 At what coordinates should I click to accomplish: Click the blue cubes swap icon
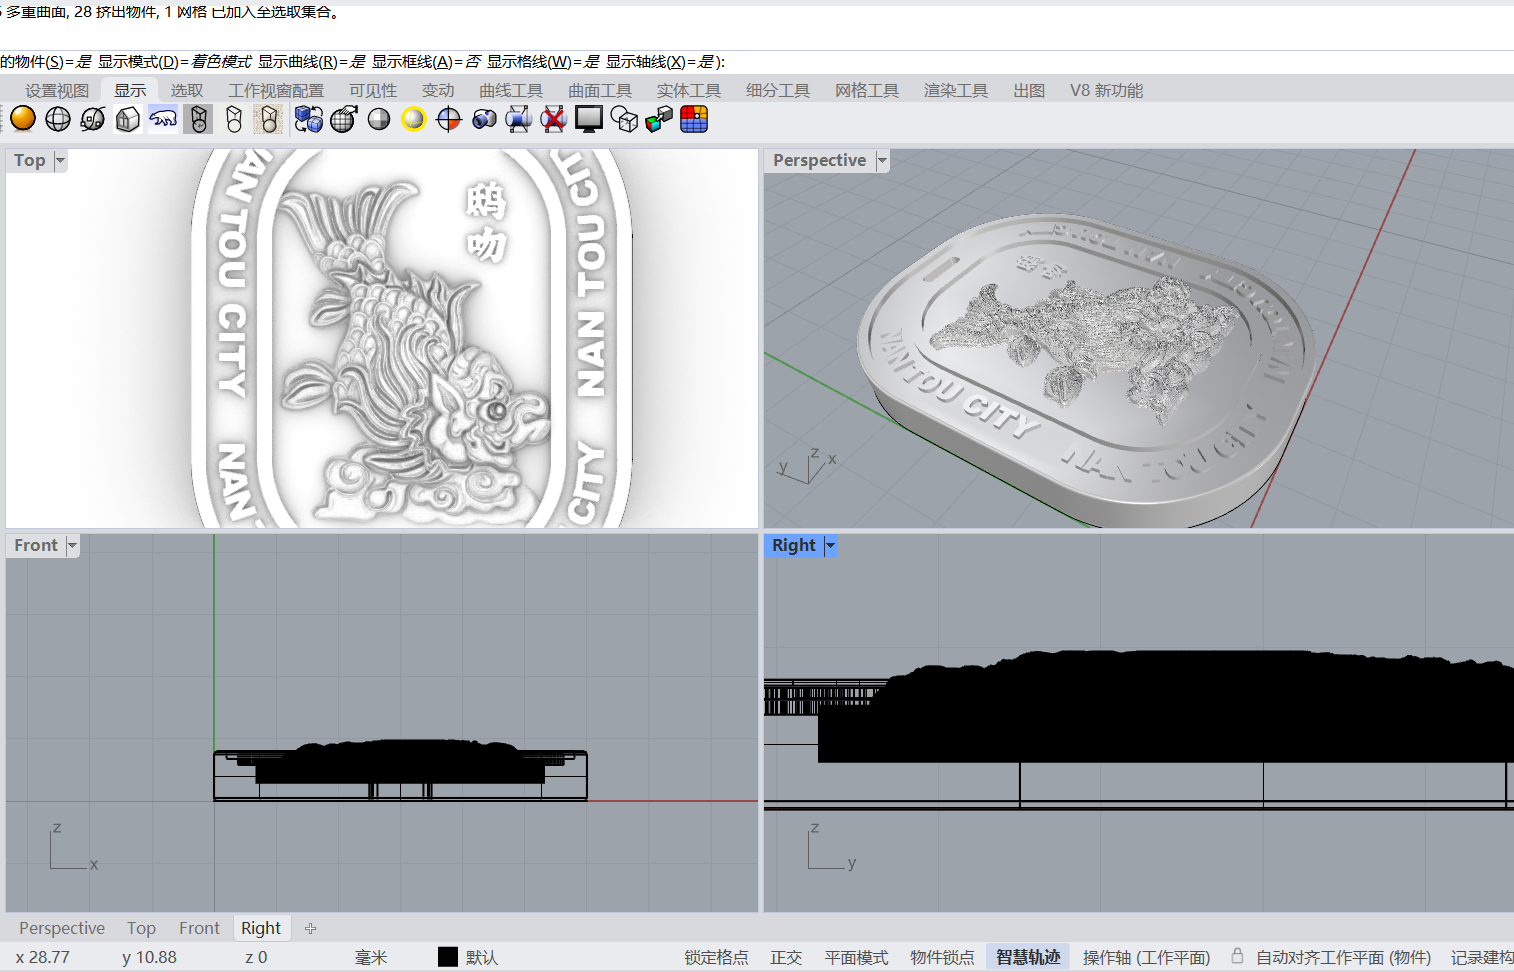[309, 119]
